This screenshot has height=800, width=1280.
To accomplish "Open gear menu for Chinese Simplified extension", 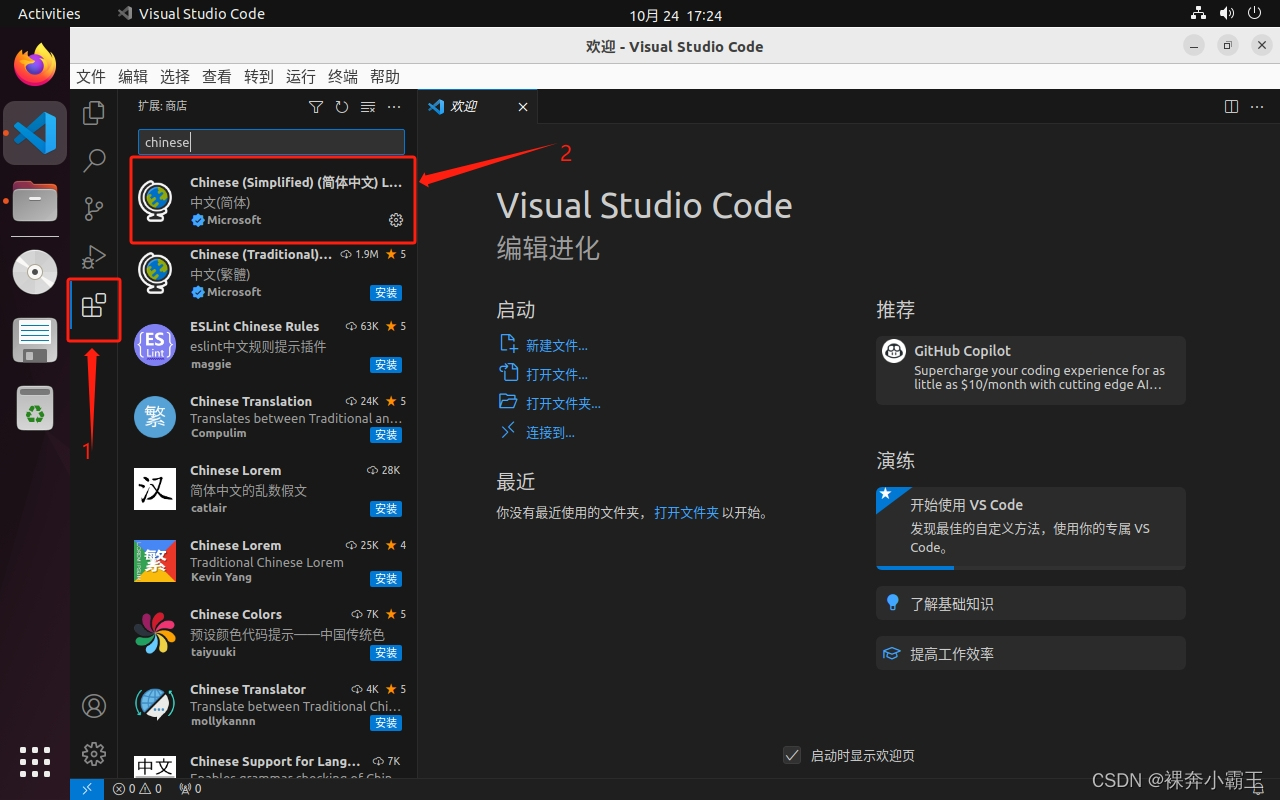I will coord(395,220).
